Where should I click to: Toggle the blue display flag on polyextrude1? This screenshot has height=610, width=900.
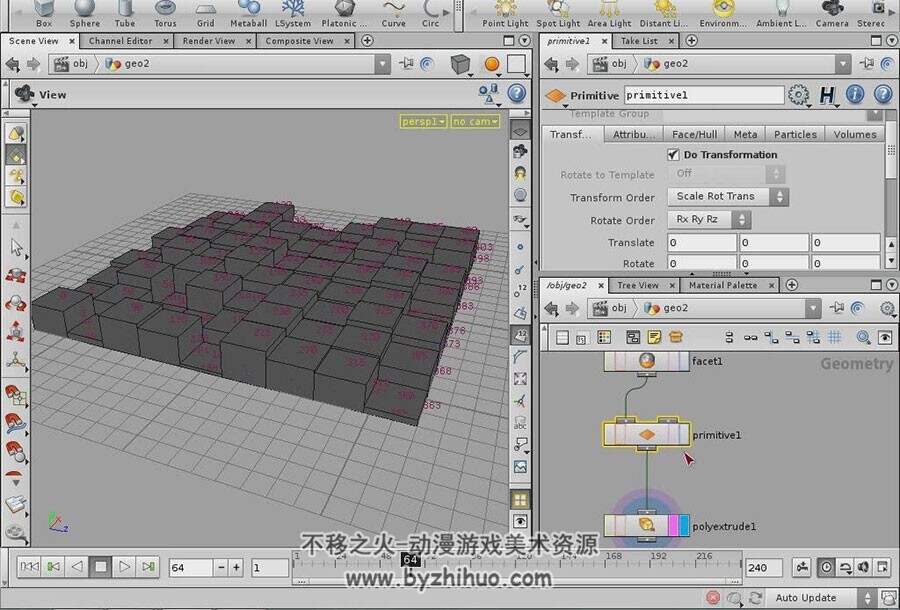pyautogui.click(x=684, y=526)
